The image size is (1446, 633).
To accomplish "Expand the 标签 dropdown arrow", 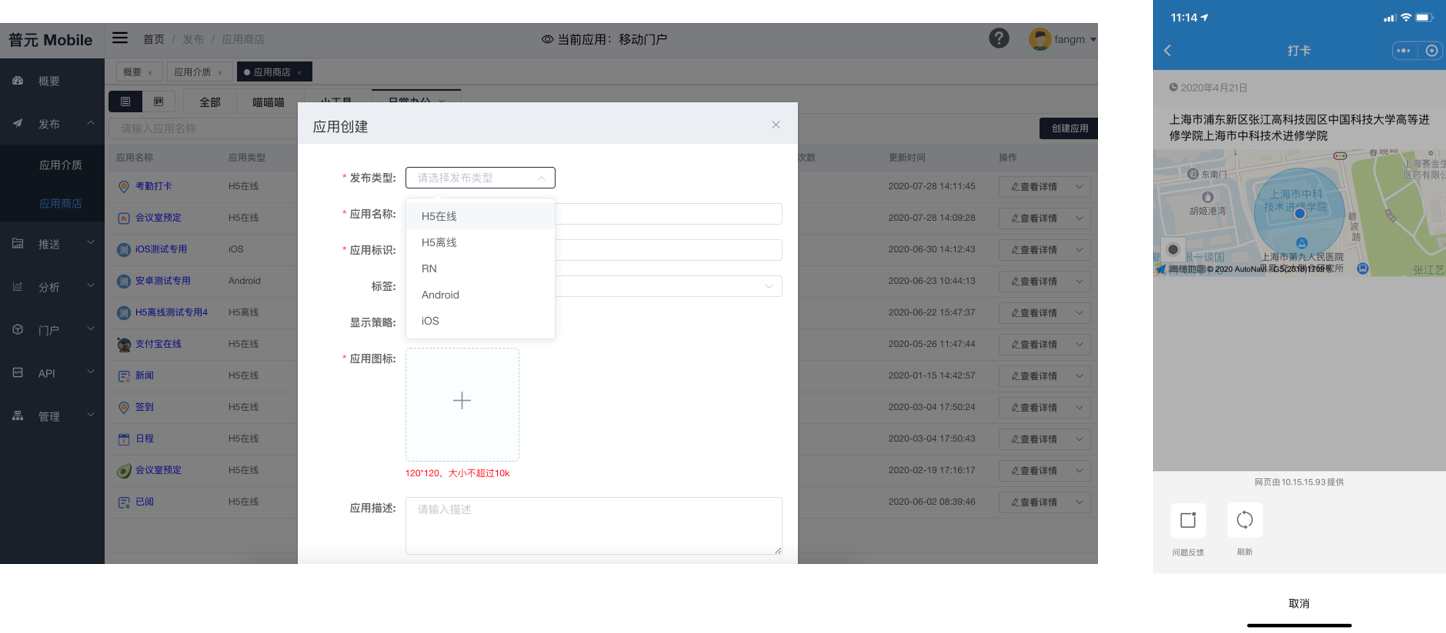I will pos(768,286).
